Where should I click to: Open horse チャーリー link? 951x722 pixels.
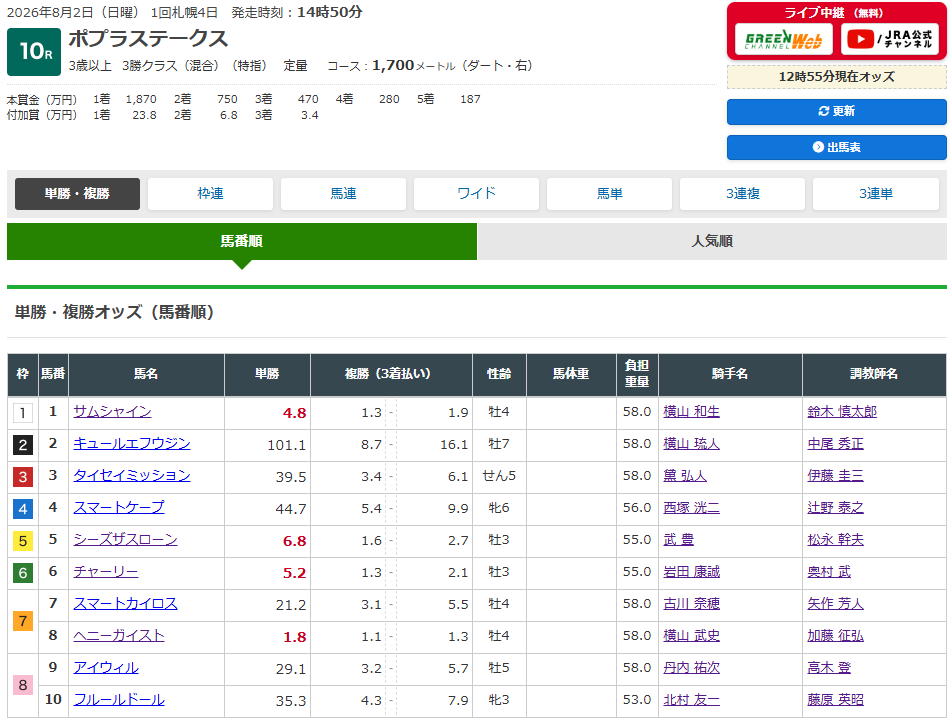coord(106,572)
